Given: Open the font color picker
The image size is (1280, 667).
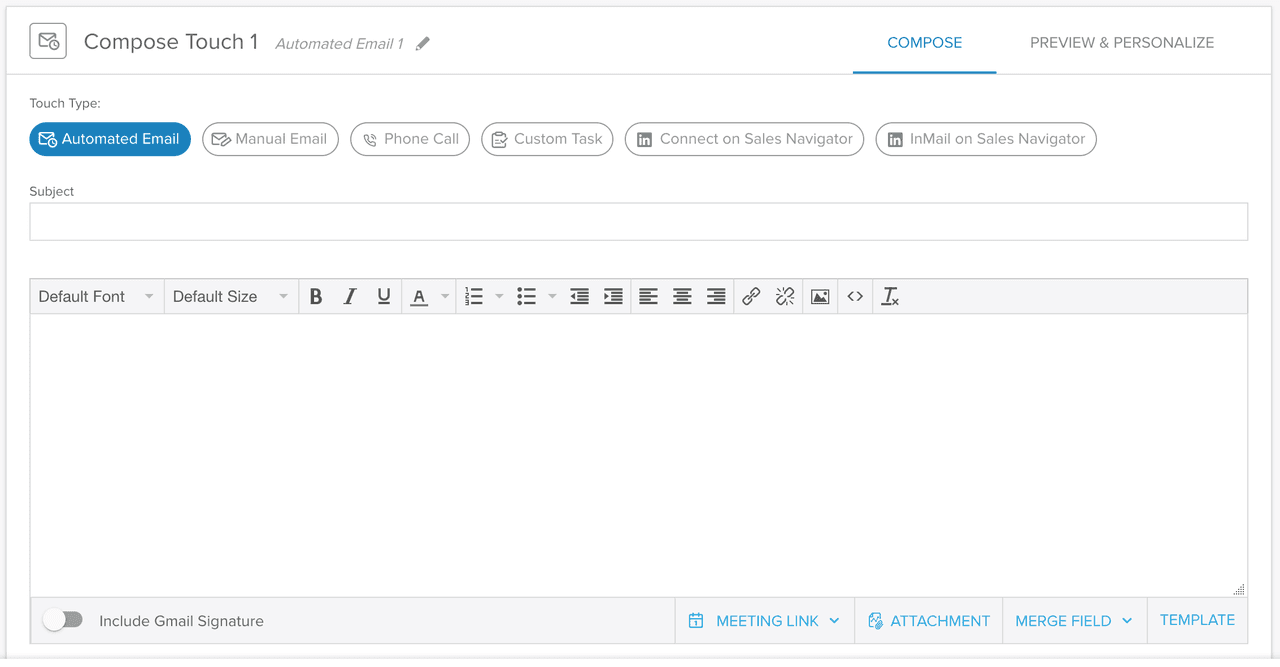Looking at the screenshot, I should pyautogui.click(x=419, y=296).
